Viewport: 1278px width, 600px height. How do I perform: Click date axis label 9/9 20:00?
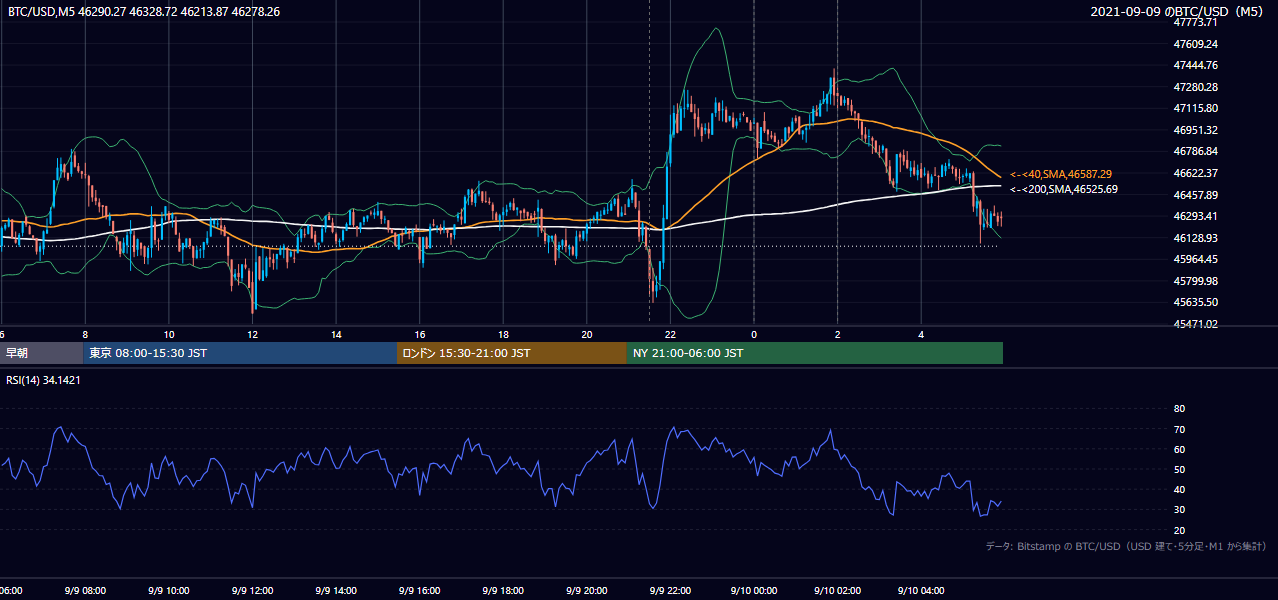tap(587, 591)
